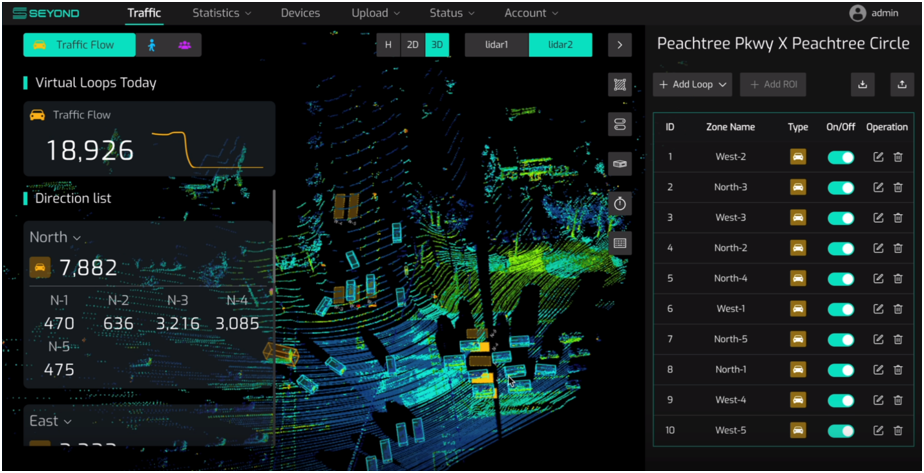The height and width of the screenshot is (473, 924).
Task: Switch to the lidar1 view tab
Action: [x=497, y=45]
